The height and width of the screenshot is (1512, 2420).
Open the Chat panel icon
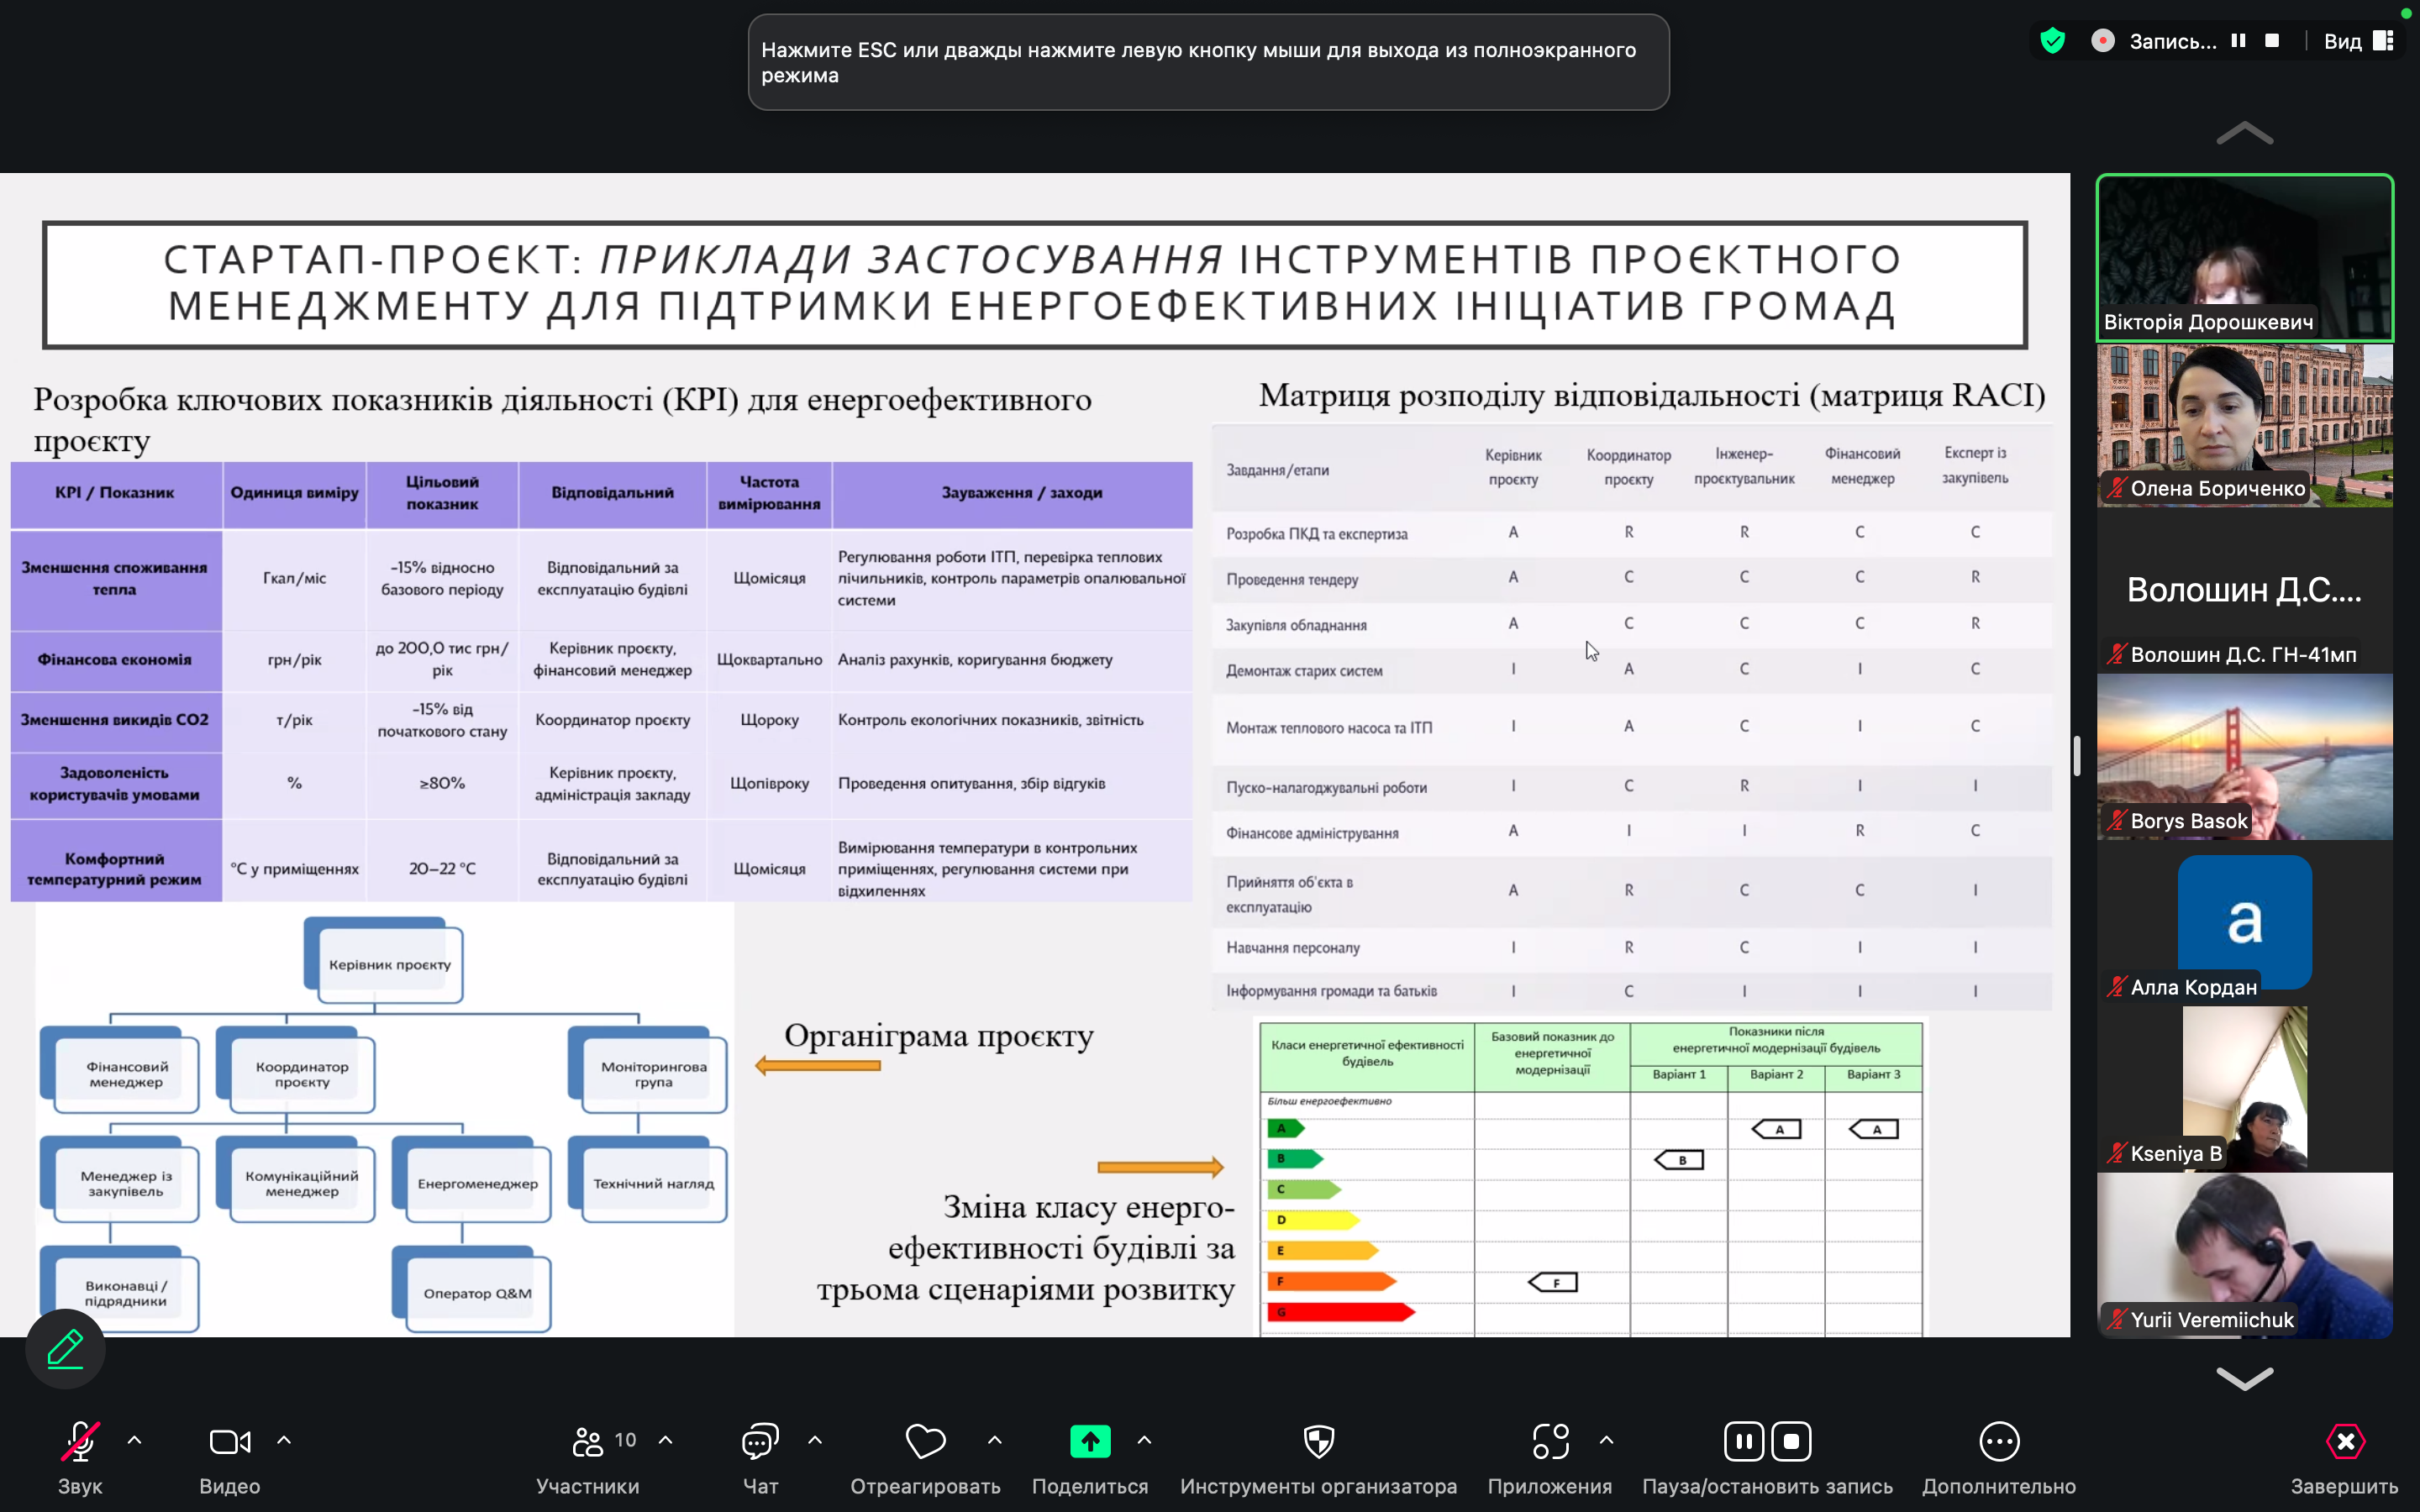[x=759, y=1441]
